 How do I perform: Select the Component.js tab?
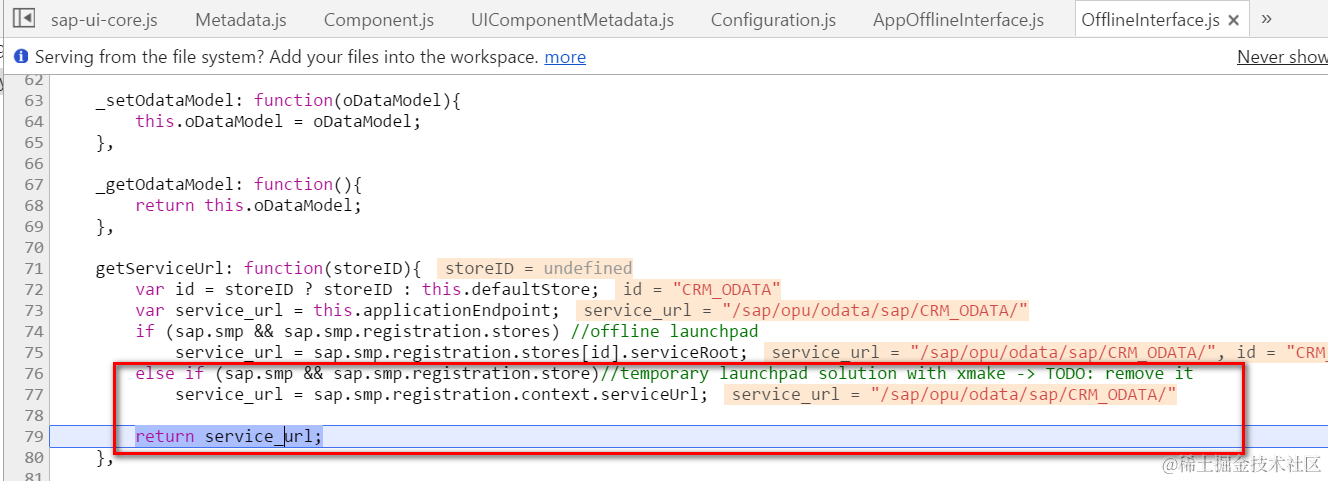(379, 20)
